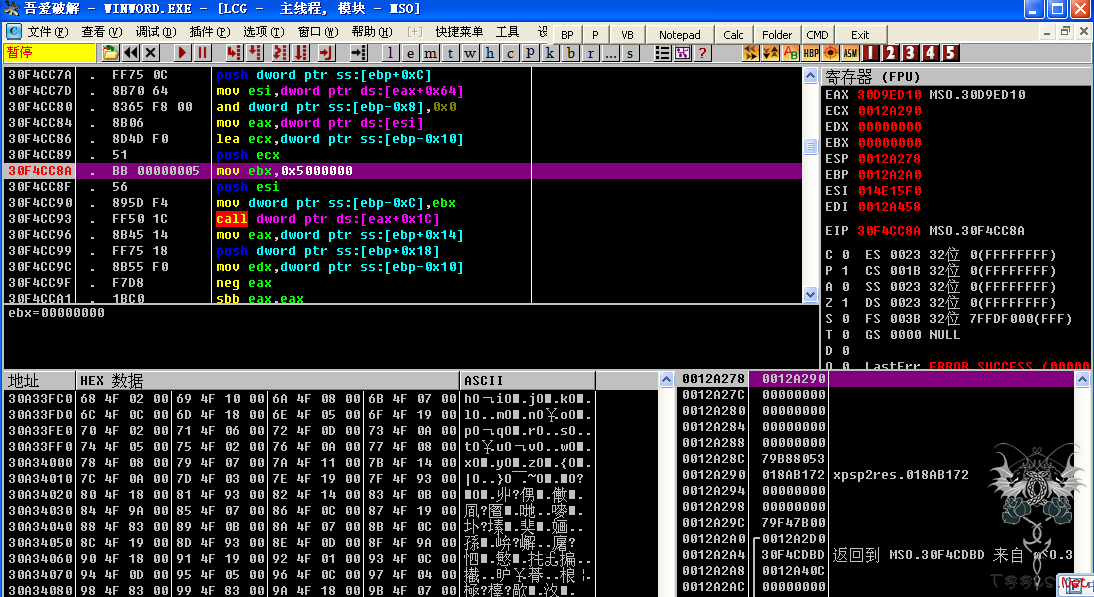1094x597 pixels.
Task: Open Windows list with 'w' button
Action: pos(470,53)
